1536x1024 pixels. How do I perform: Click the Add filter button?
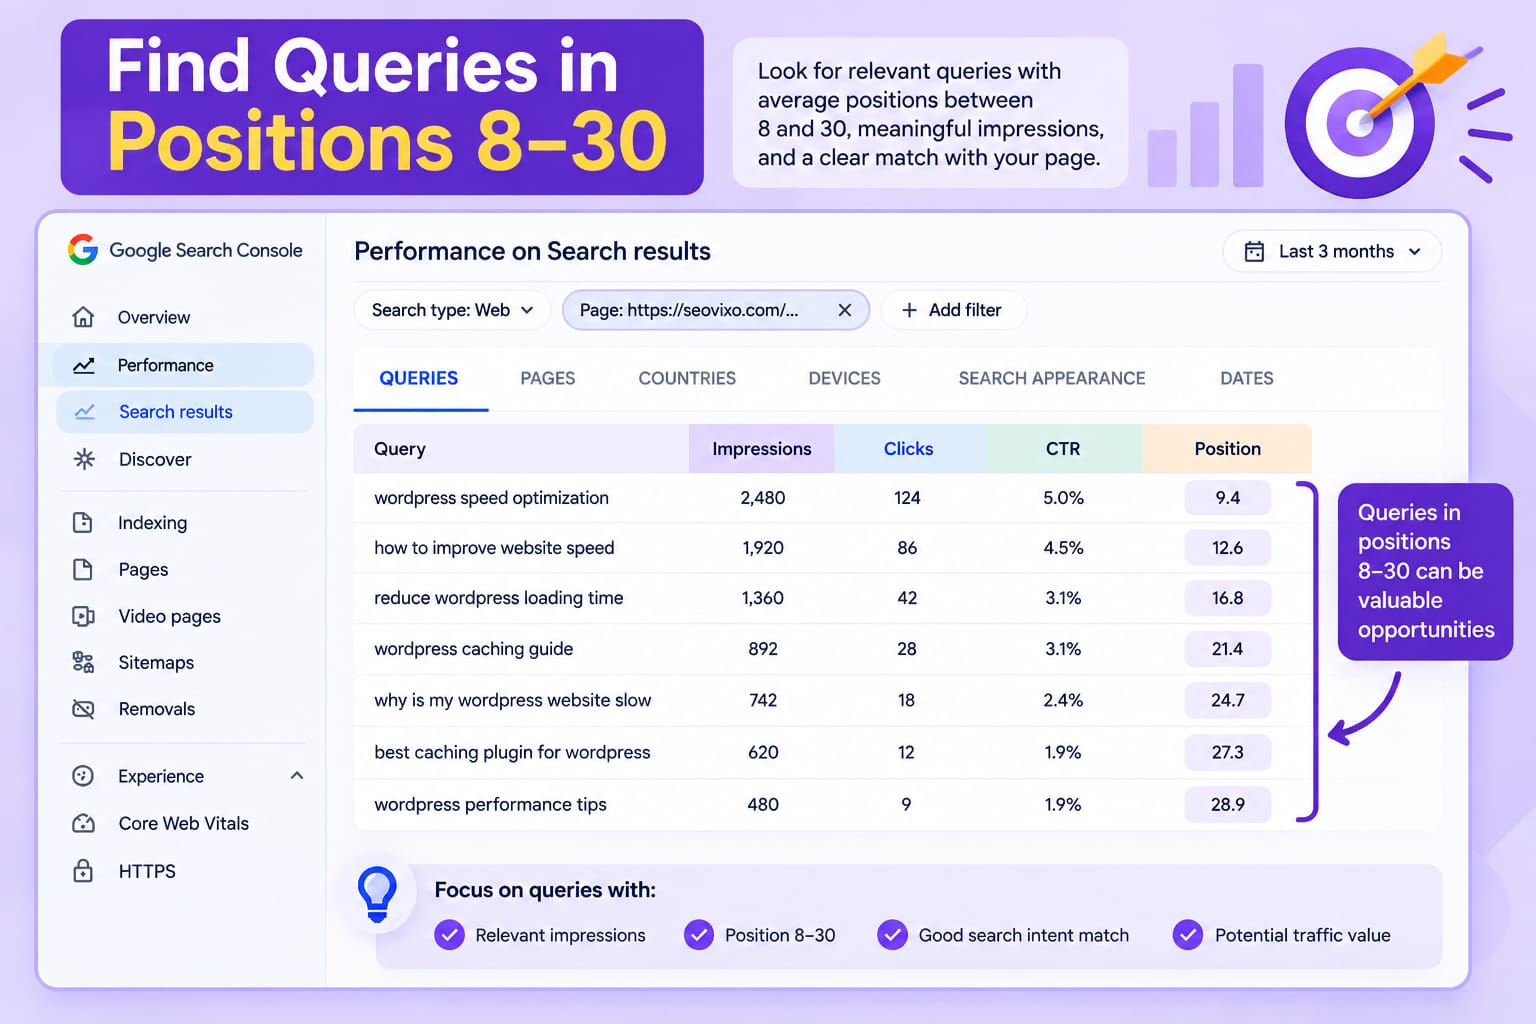[x=953, y=310]
